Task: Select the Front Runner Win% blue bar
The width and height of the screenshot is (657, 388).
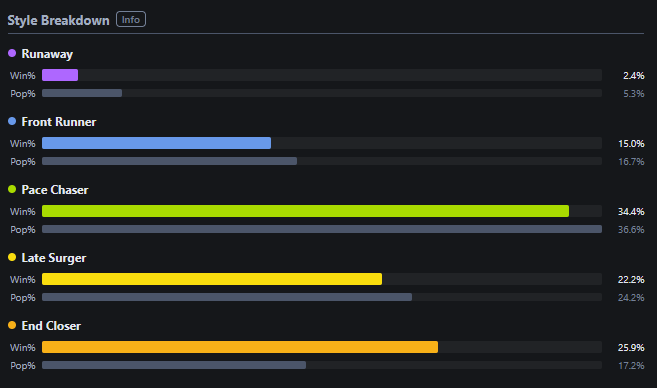Action: coord(156,143)
